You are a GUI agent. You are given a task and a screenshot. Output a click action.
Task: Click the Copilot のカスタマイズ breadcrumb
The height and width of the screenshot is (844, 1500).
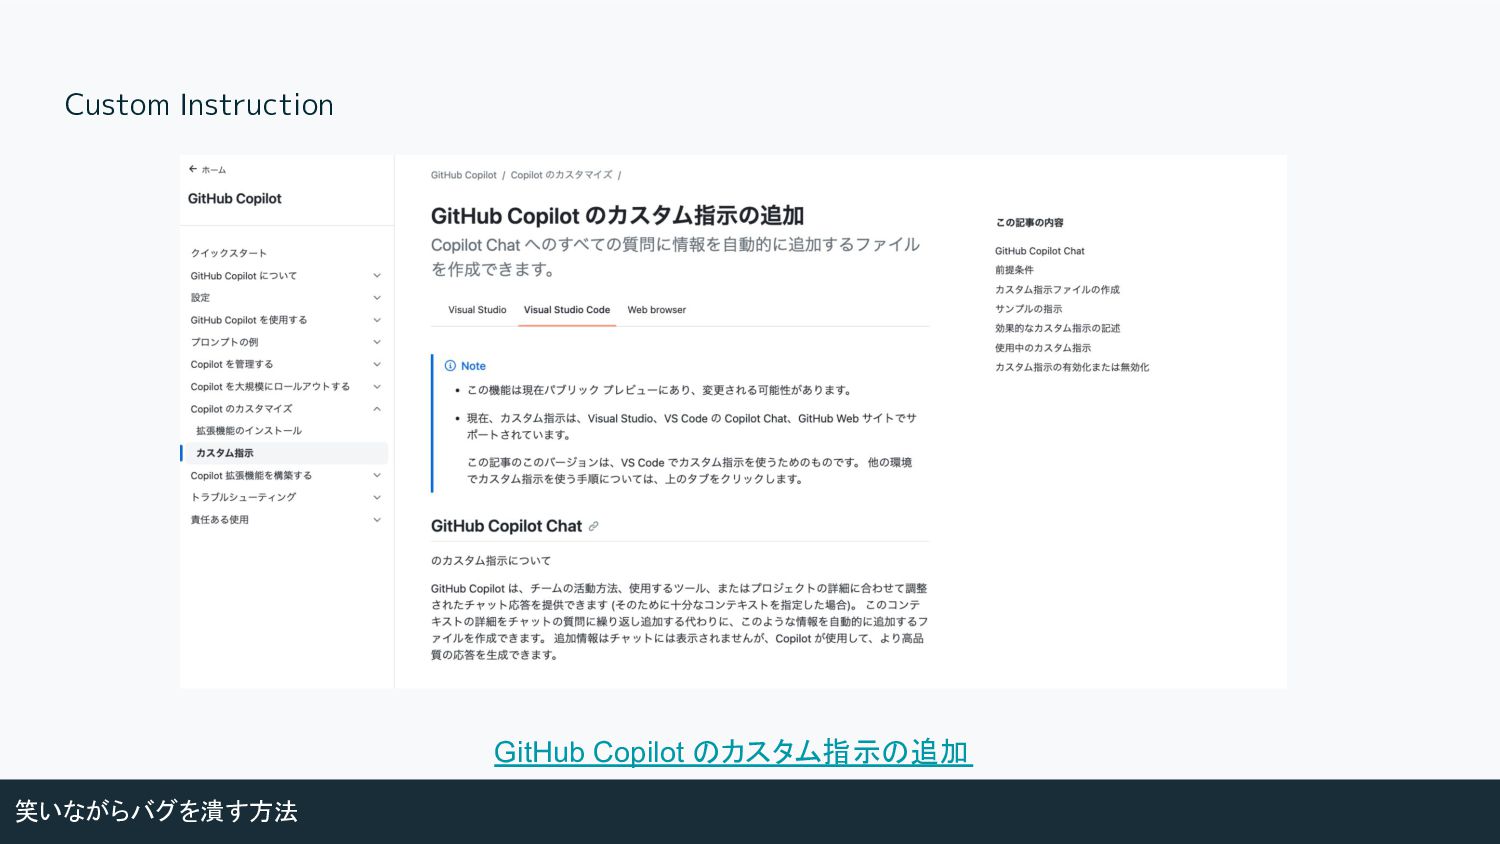pos(561,175)
